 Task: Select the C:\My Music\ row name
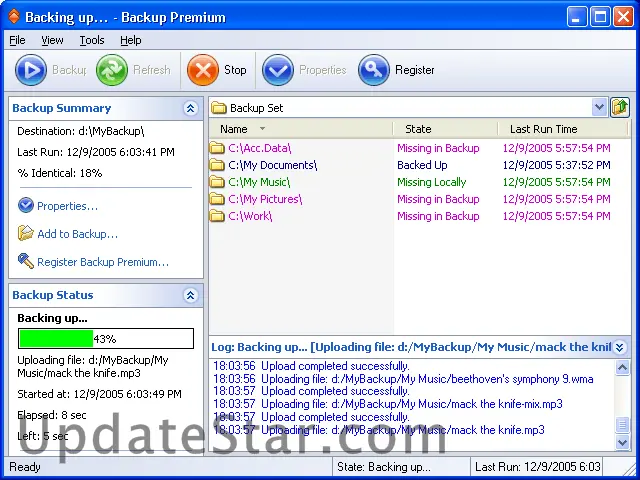[x=259, y=182]
